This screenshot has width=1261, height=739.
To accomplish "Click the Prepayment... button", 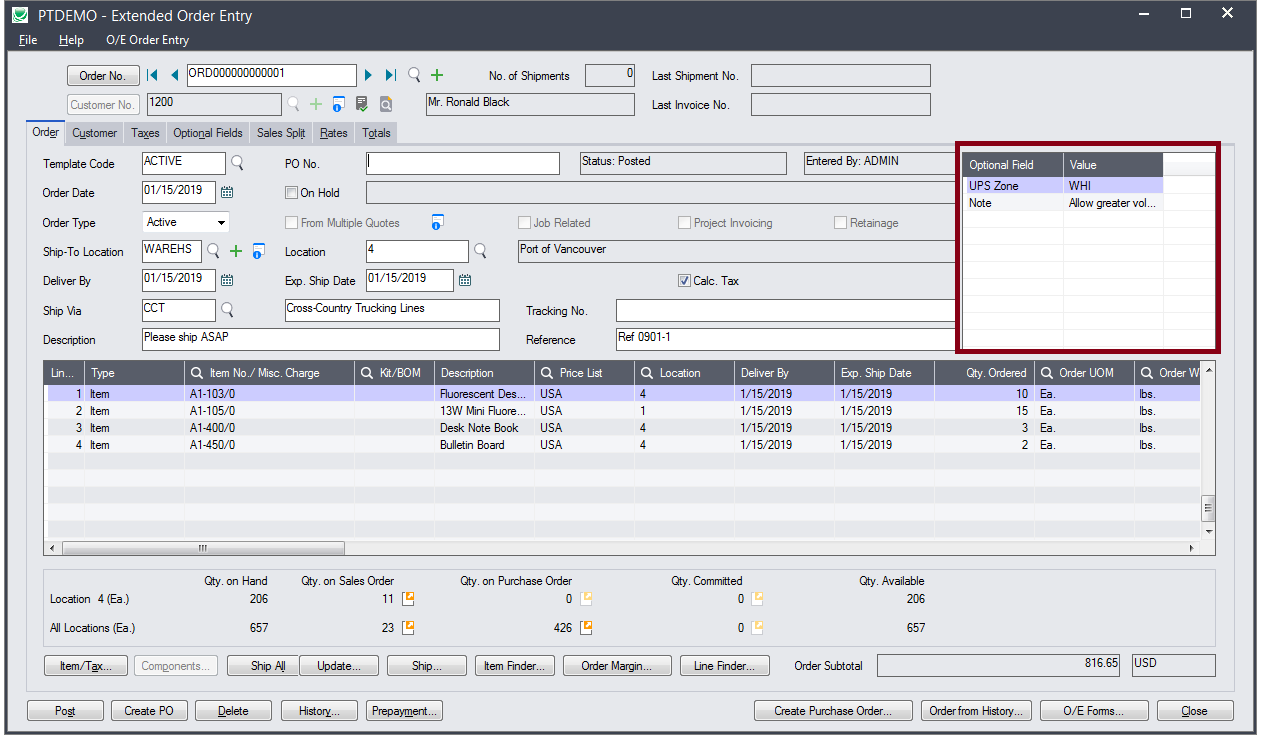I will [x=404, y=711].
